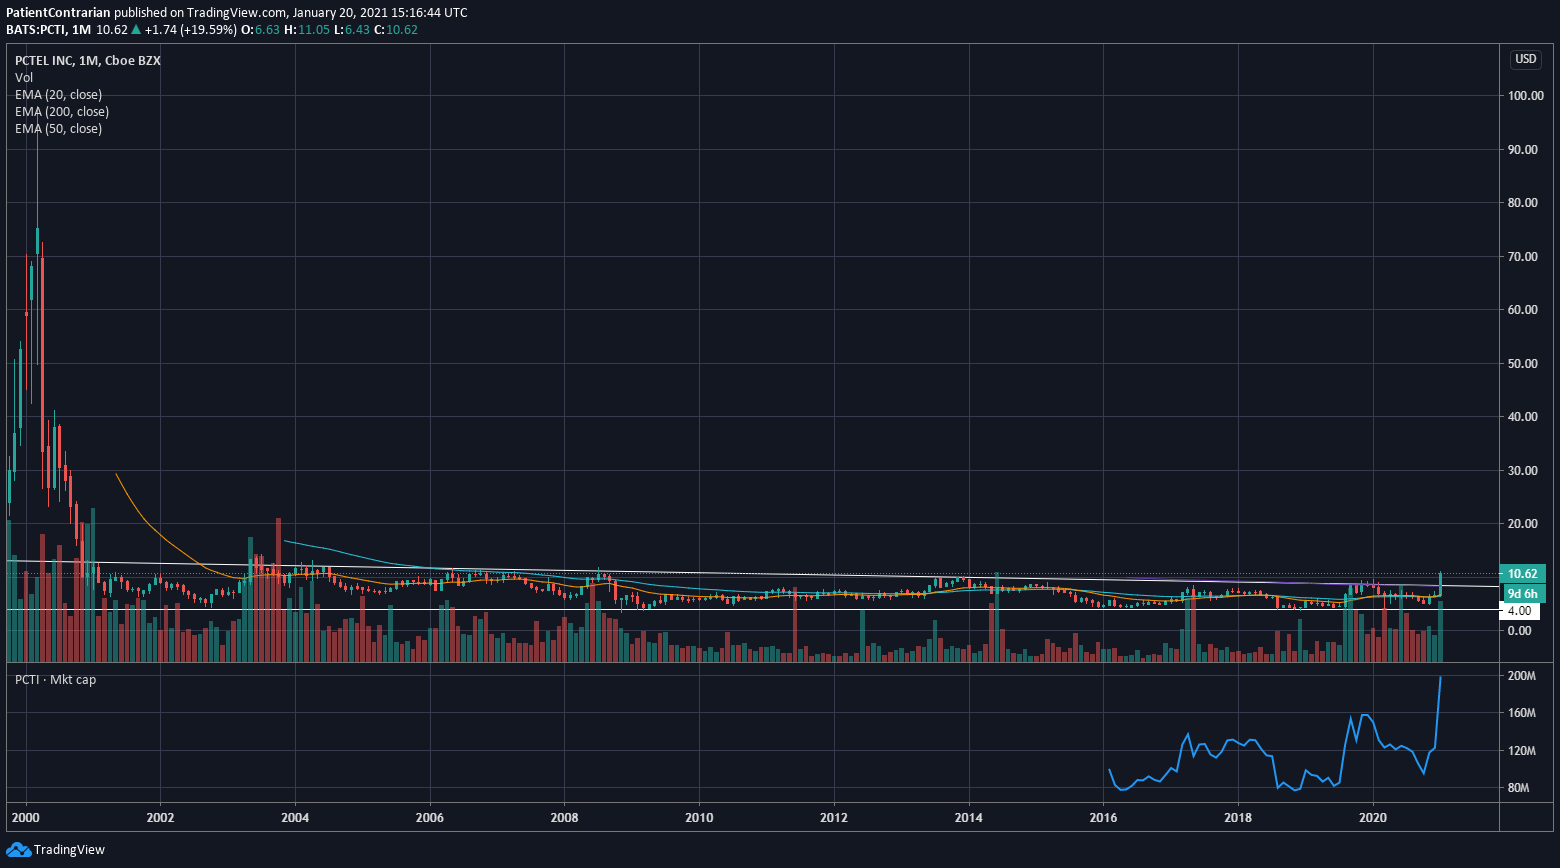Click the 120M market cap axis label
The width and height of the screenshot is (1560, 868).
pyautogui.click(x=1521, y=751)
